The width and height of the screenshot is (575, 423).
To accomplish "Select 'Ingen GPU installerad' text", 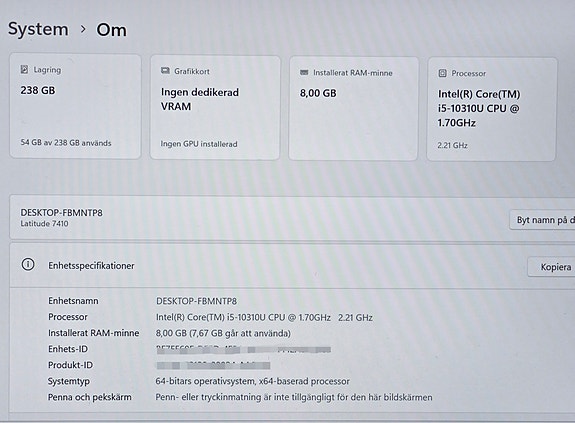I will pyautogui.click(x=199, y=144).
